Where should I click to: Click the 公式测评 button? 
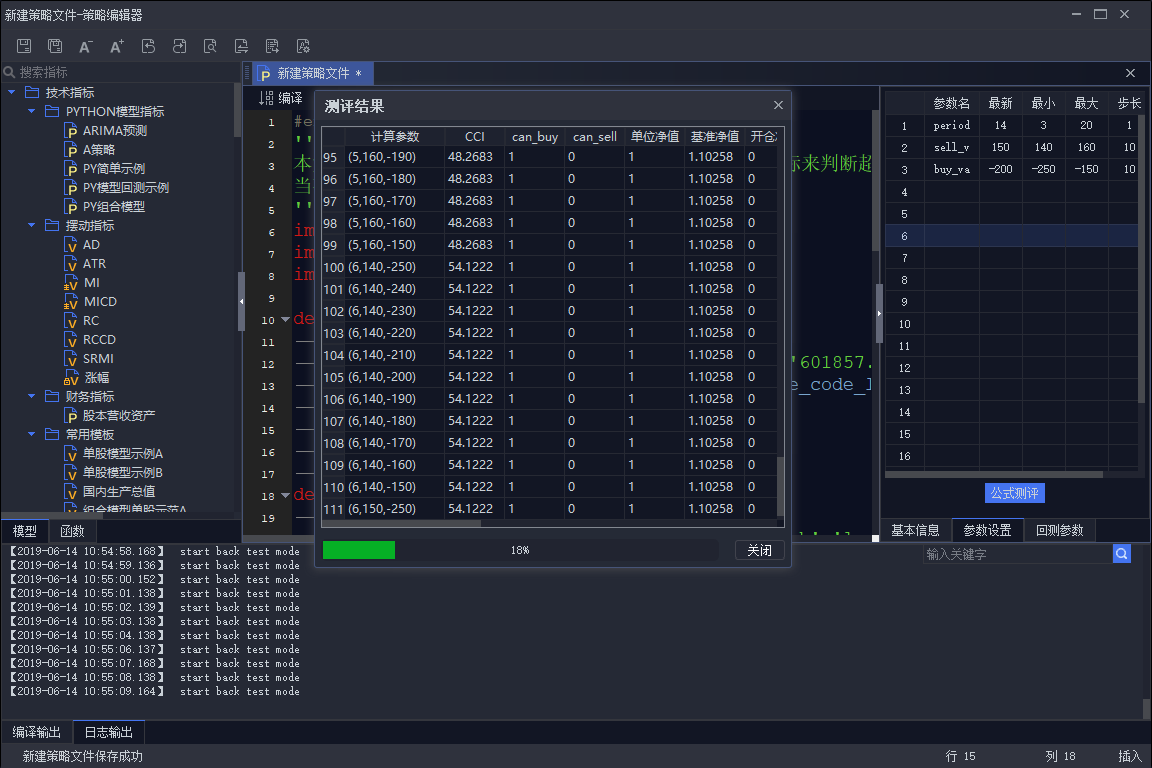pos(1014,494)
